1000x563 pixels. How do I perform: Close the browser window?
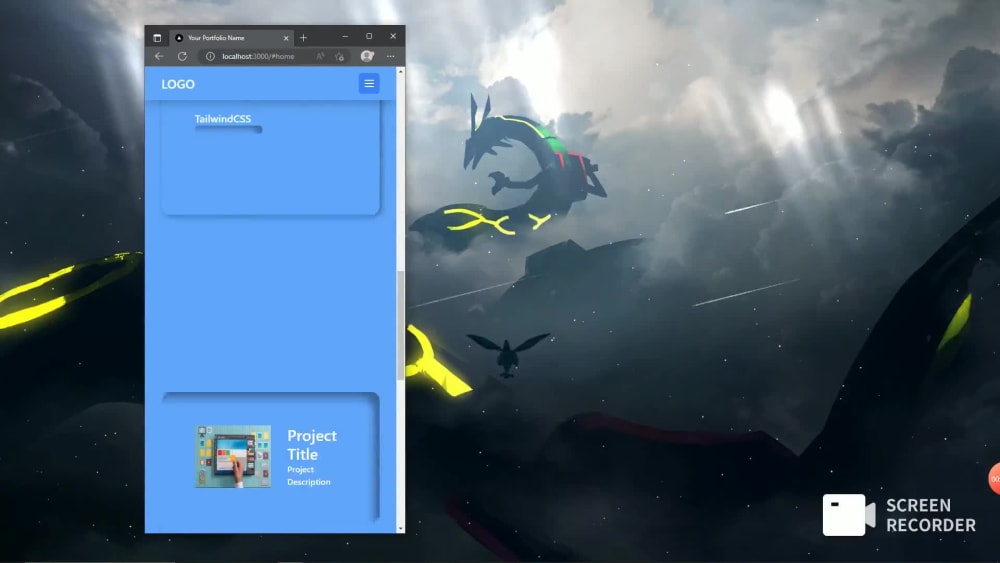(393, 36)
